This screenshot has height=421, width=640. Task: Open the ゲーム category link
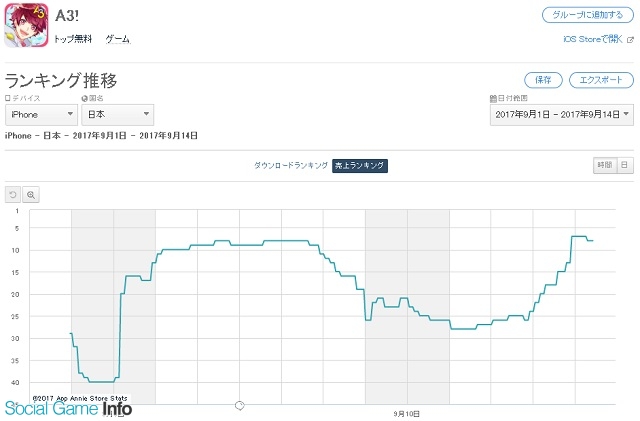click(x=118, y=39)
